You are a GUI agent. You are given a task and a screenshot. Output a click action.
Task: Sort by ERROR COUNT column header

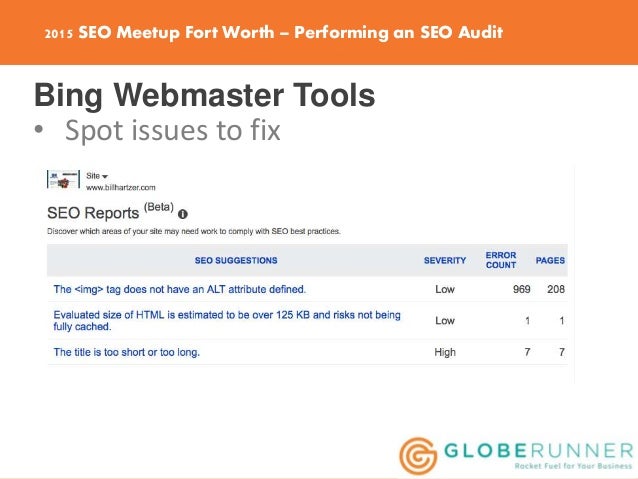500,260
